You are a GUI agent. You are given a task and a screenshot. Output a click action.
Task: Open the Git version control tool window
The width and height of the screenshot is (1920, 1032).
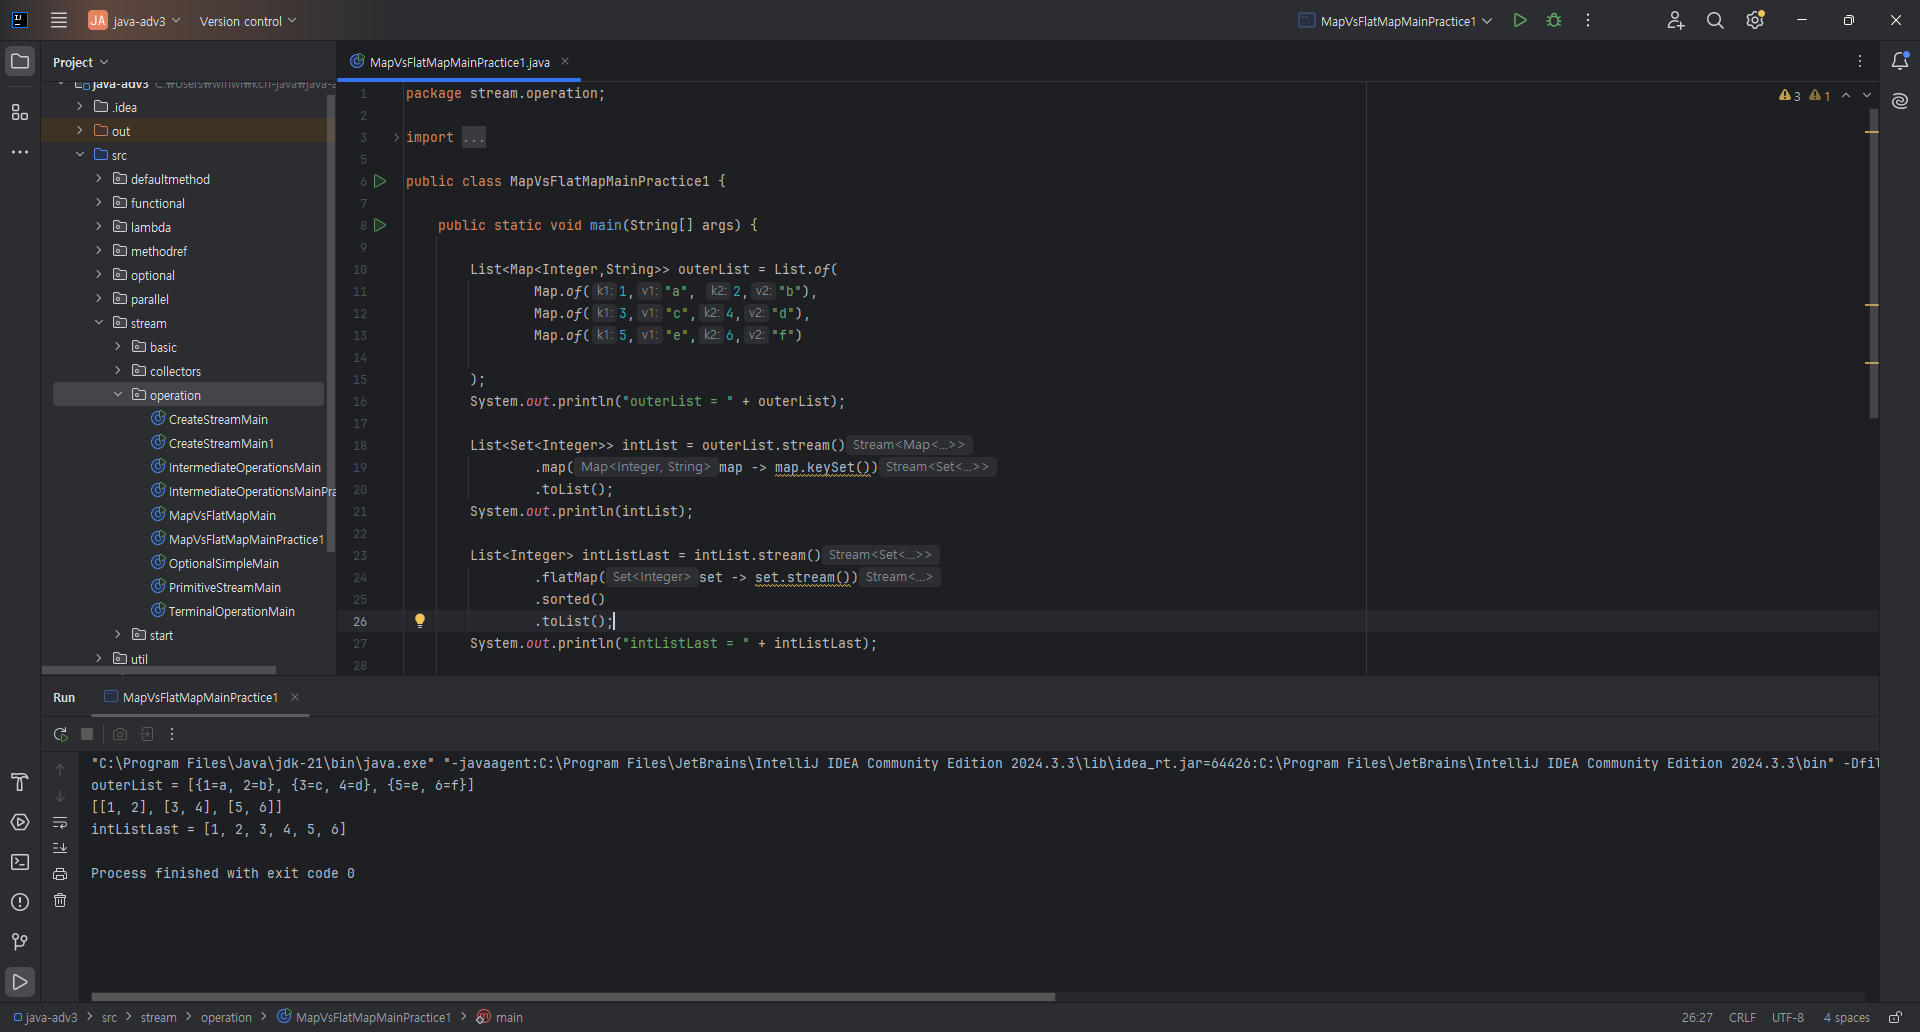coord(20,942)
